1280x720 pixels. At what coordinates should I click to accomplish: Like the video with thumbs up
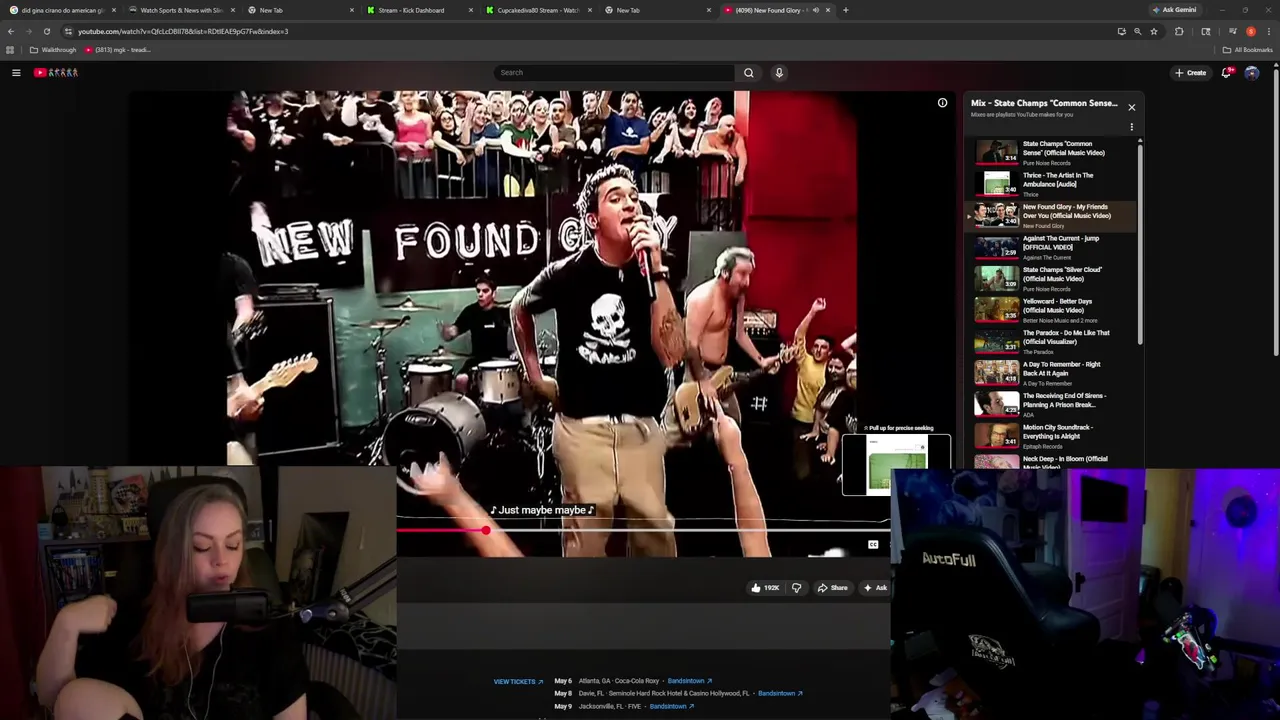[765, 588]
